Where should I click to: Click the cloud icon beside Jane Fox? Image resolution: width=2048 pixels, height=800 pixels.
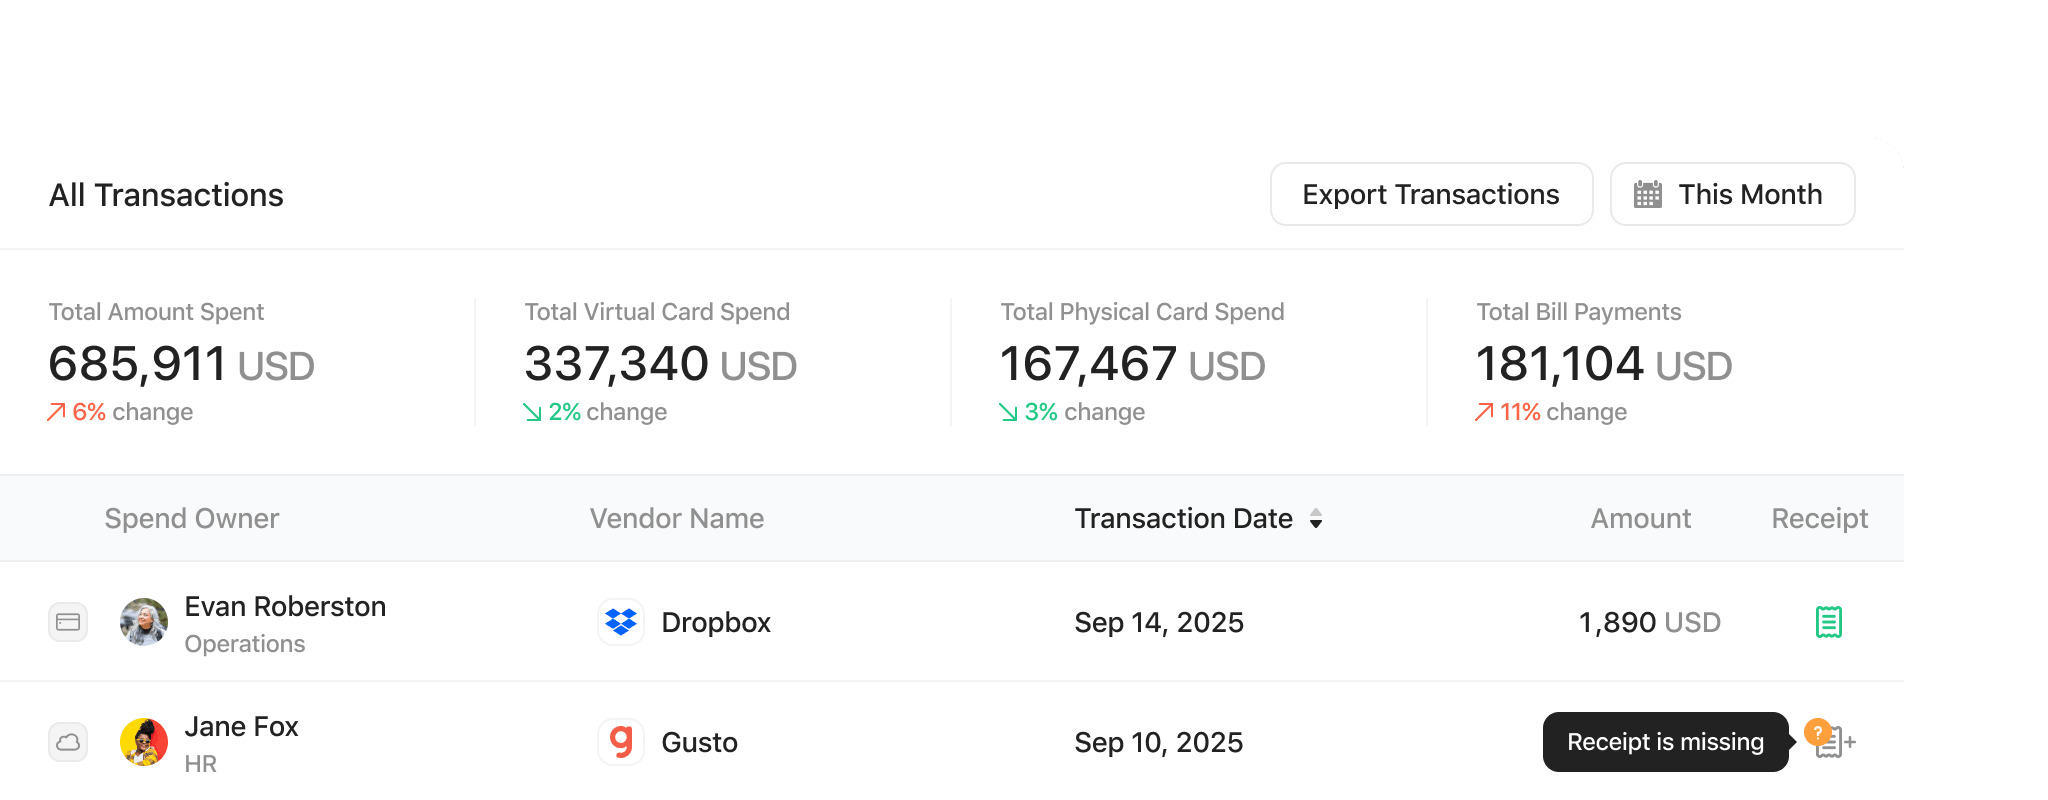click(68, 742)
